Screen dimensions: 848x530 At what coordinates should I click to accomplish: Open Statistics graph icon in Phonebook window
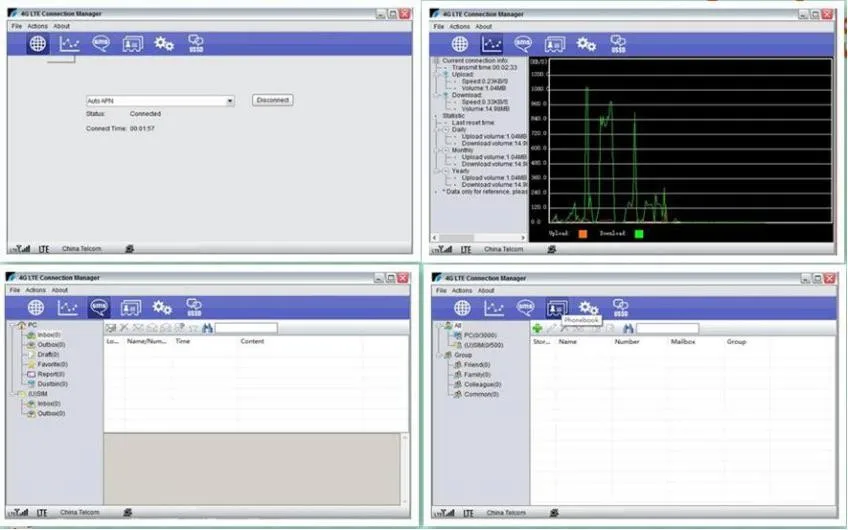(494, 308)
